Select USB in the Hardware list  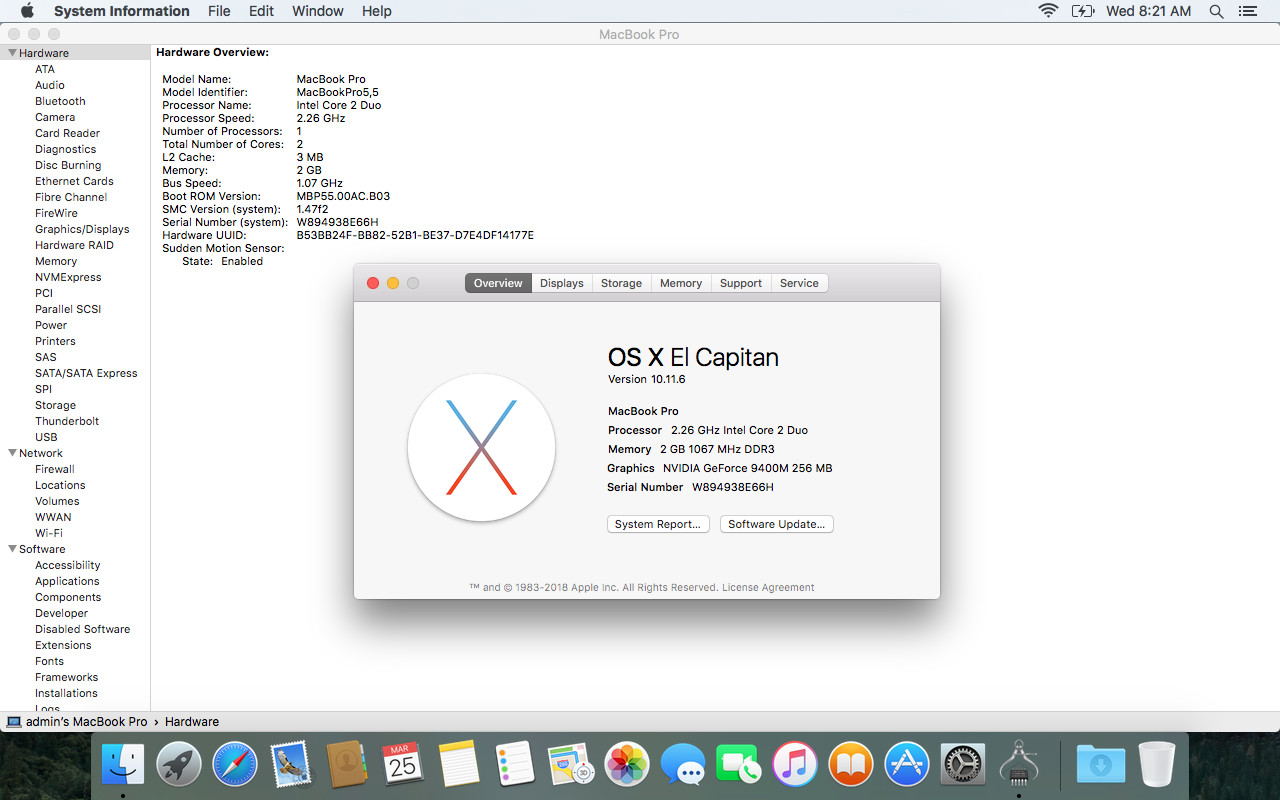click(46, 437)
